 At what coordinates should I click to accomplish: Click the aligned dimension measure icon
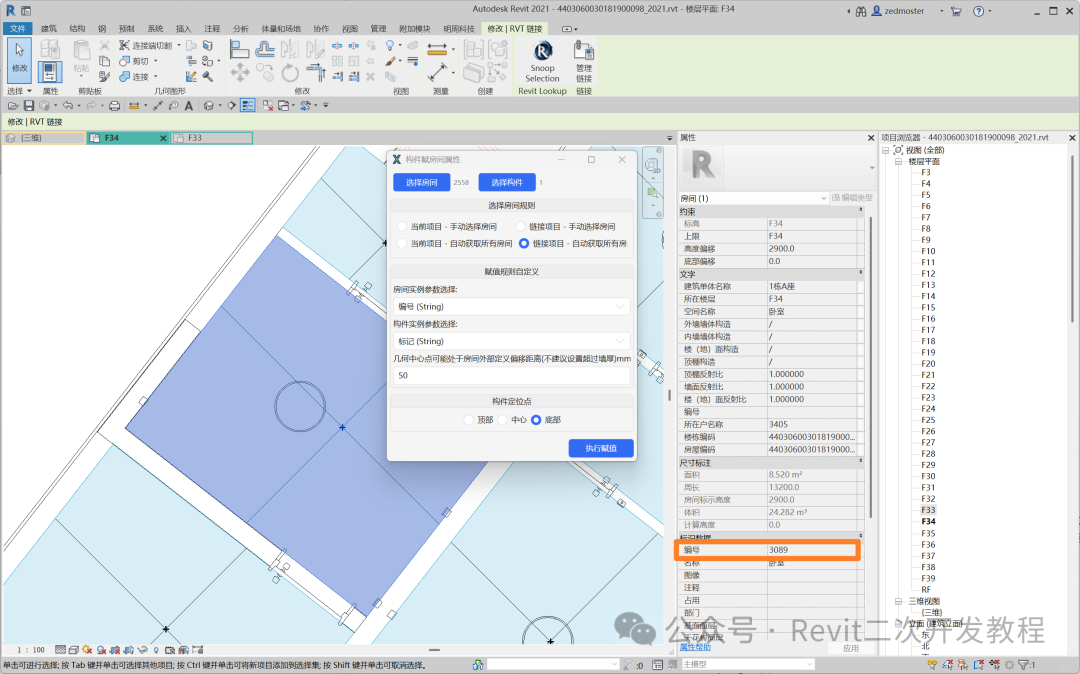[x=437, y=49]
